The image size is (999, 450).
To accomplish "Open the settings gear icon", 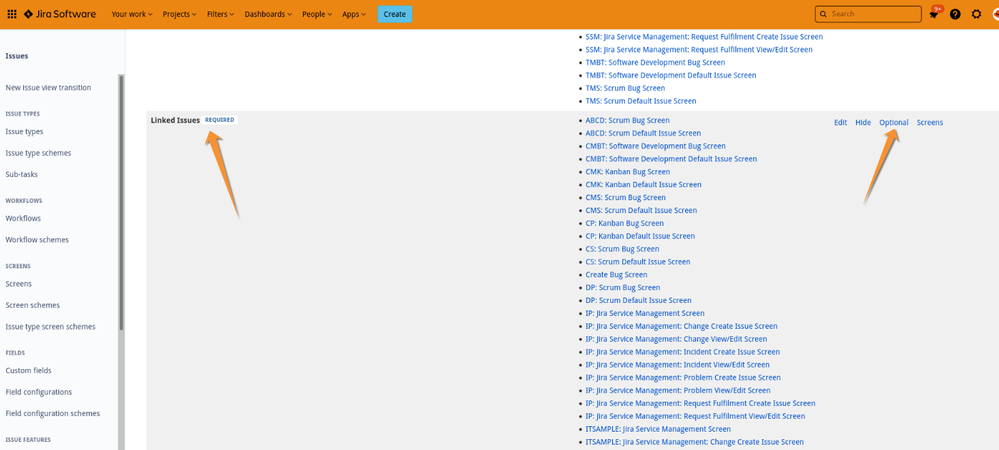I will click(976, 14).
